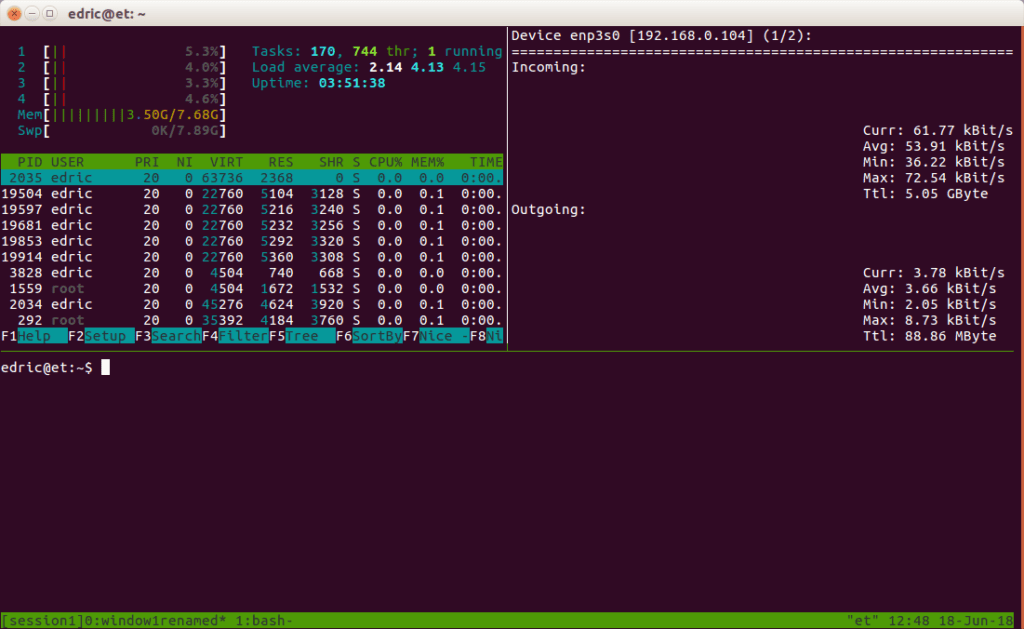The height and width of the screenshot is (629, 1024).
Task: Click incoming Curr: 61.77 kBit/s
Action: point(938,131)
